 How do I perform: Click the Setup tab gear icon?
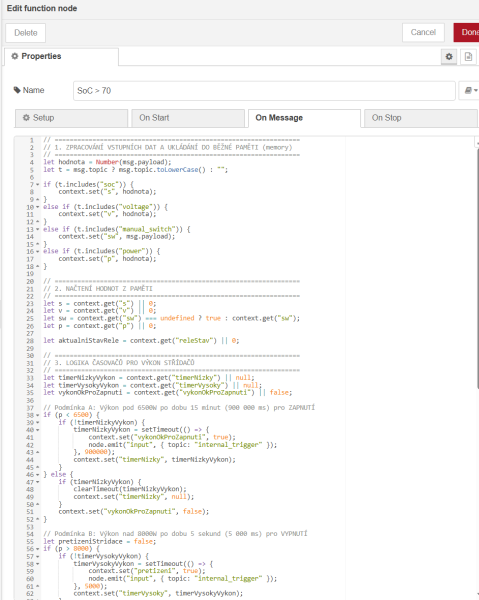(x=26, y=117)
